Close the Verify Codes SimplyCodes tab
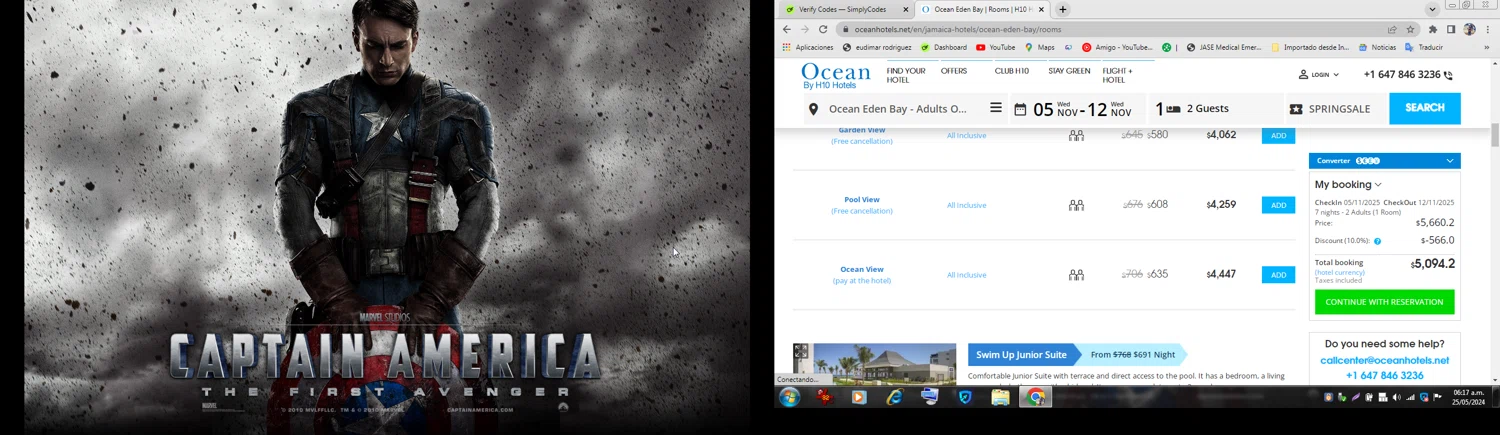1500x435 pixels. [906, 9]
